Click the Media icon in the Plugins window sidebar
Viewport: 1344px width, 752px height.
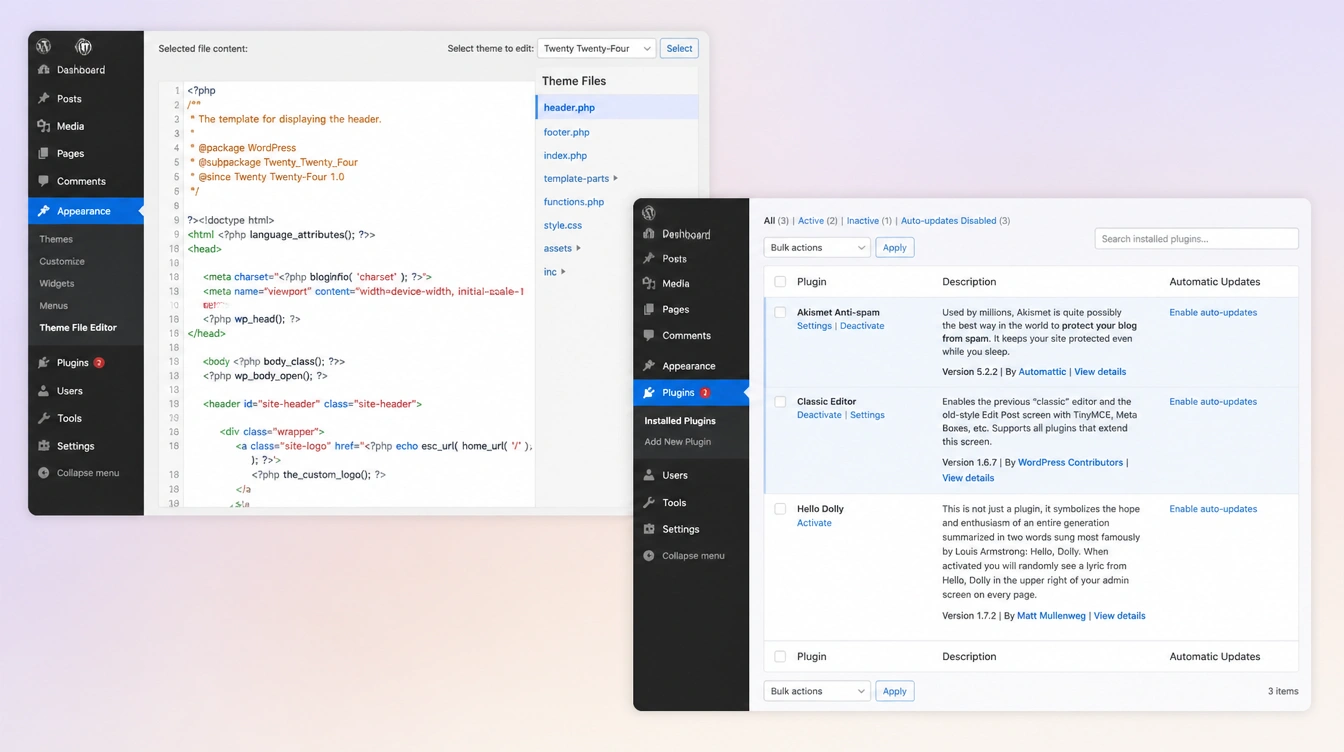[649, 283]
